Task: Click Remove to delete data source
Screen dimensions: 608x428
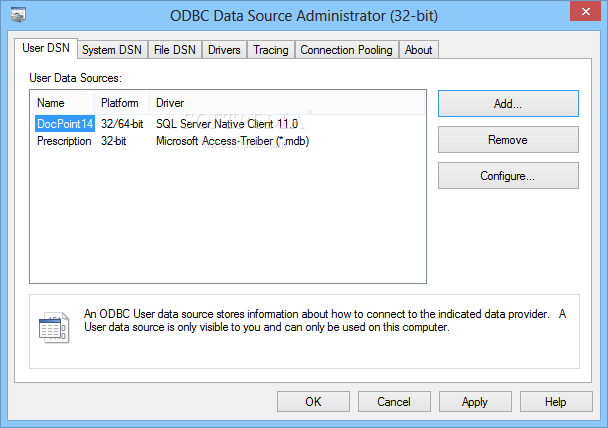Action: point(508,140)
